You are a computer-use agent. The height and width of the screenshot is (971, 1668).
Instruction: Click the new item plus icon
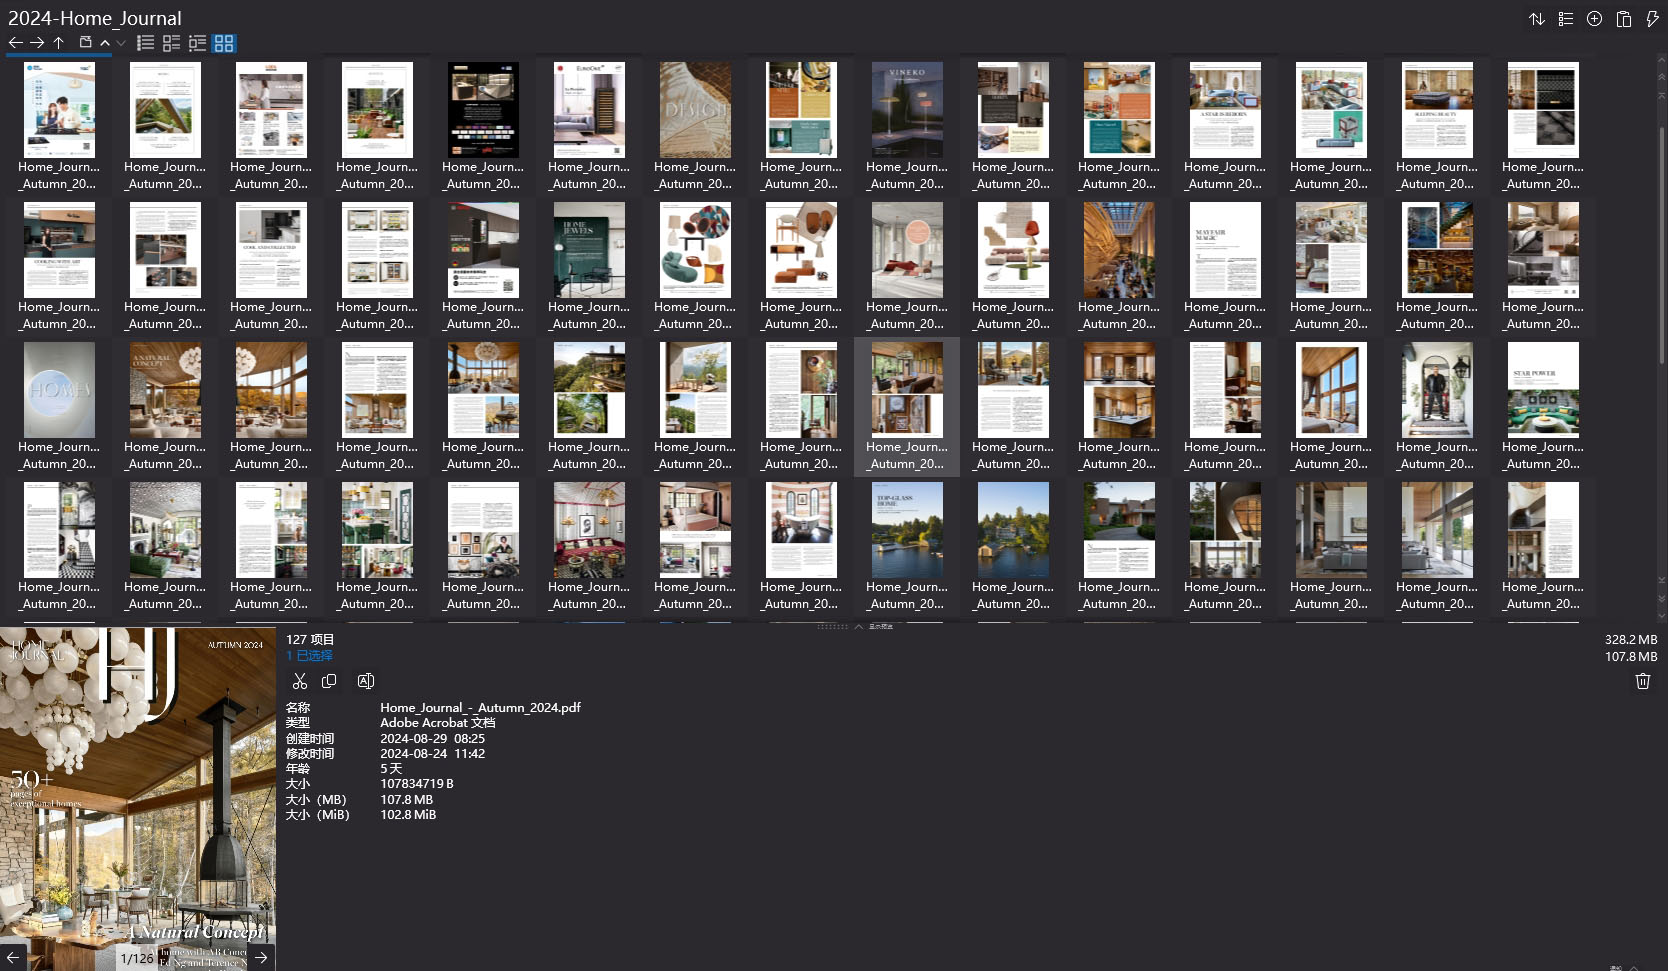pos(1594,18)
